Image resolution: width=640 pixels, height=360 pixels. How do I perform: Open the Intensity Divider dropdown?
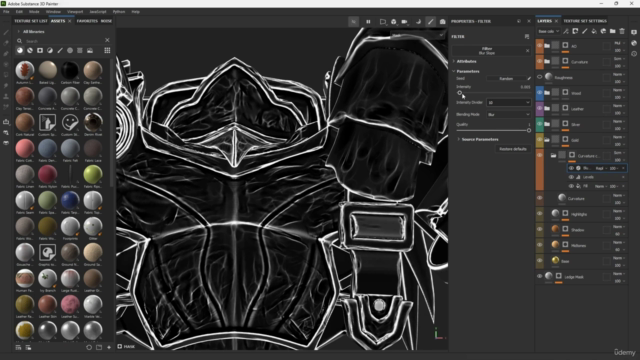509,102
